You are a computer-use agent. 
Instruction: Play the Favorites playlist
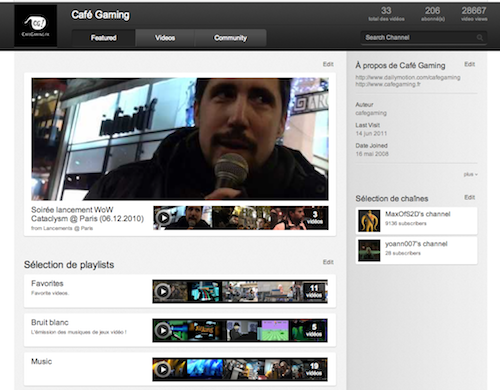(163, 292)
